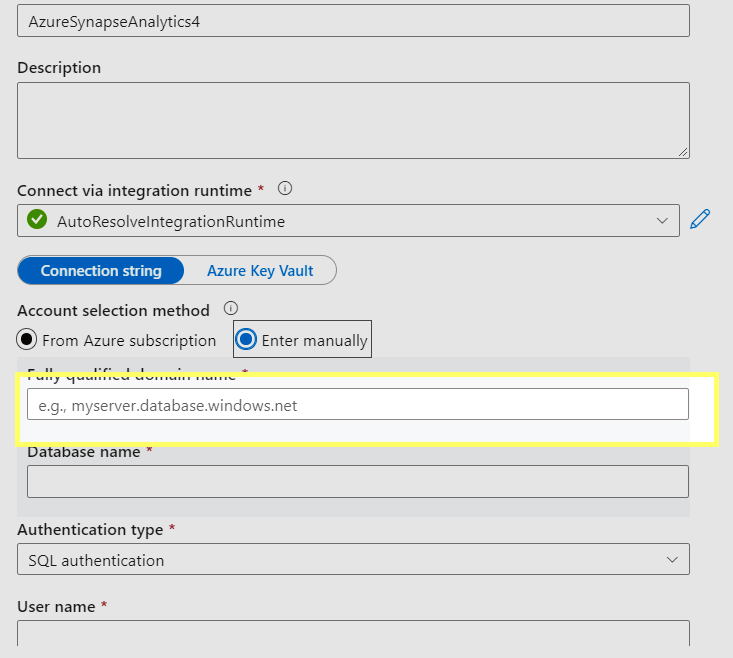Switch to Connection string tab
Image resolution: width=733 pixels, height=658 pixels.
click(101, 271)
